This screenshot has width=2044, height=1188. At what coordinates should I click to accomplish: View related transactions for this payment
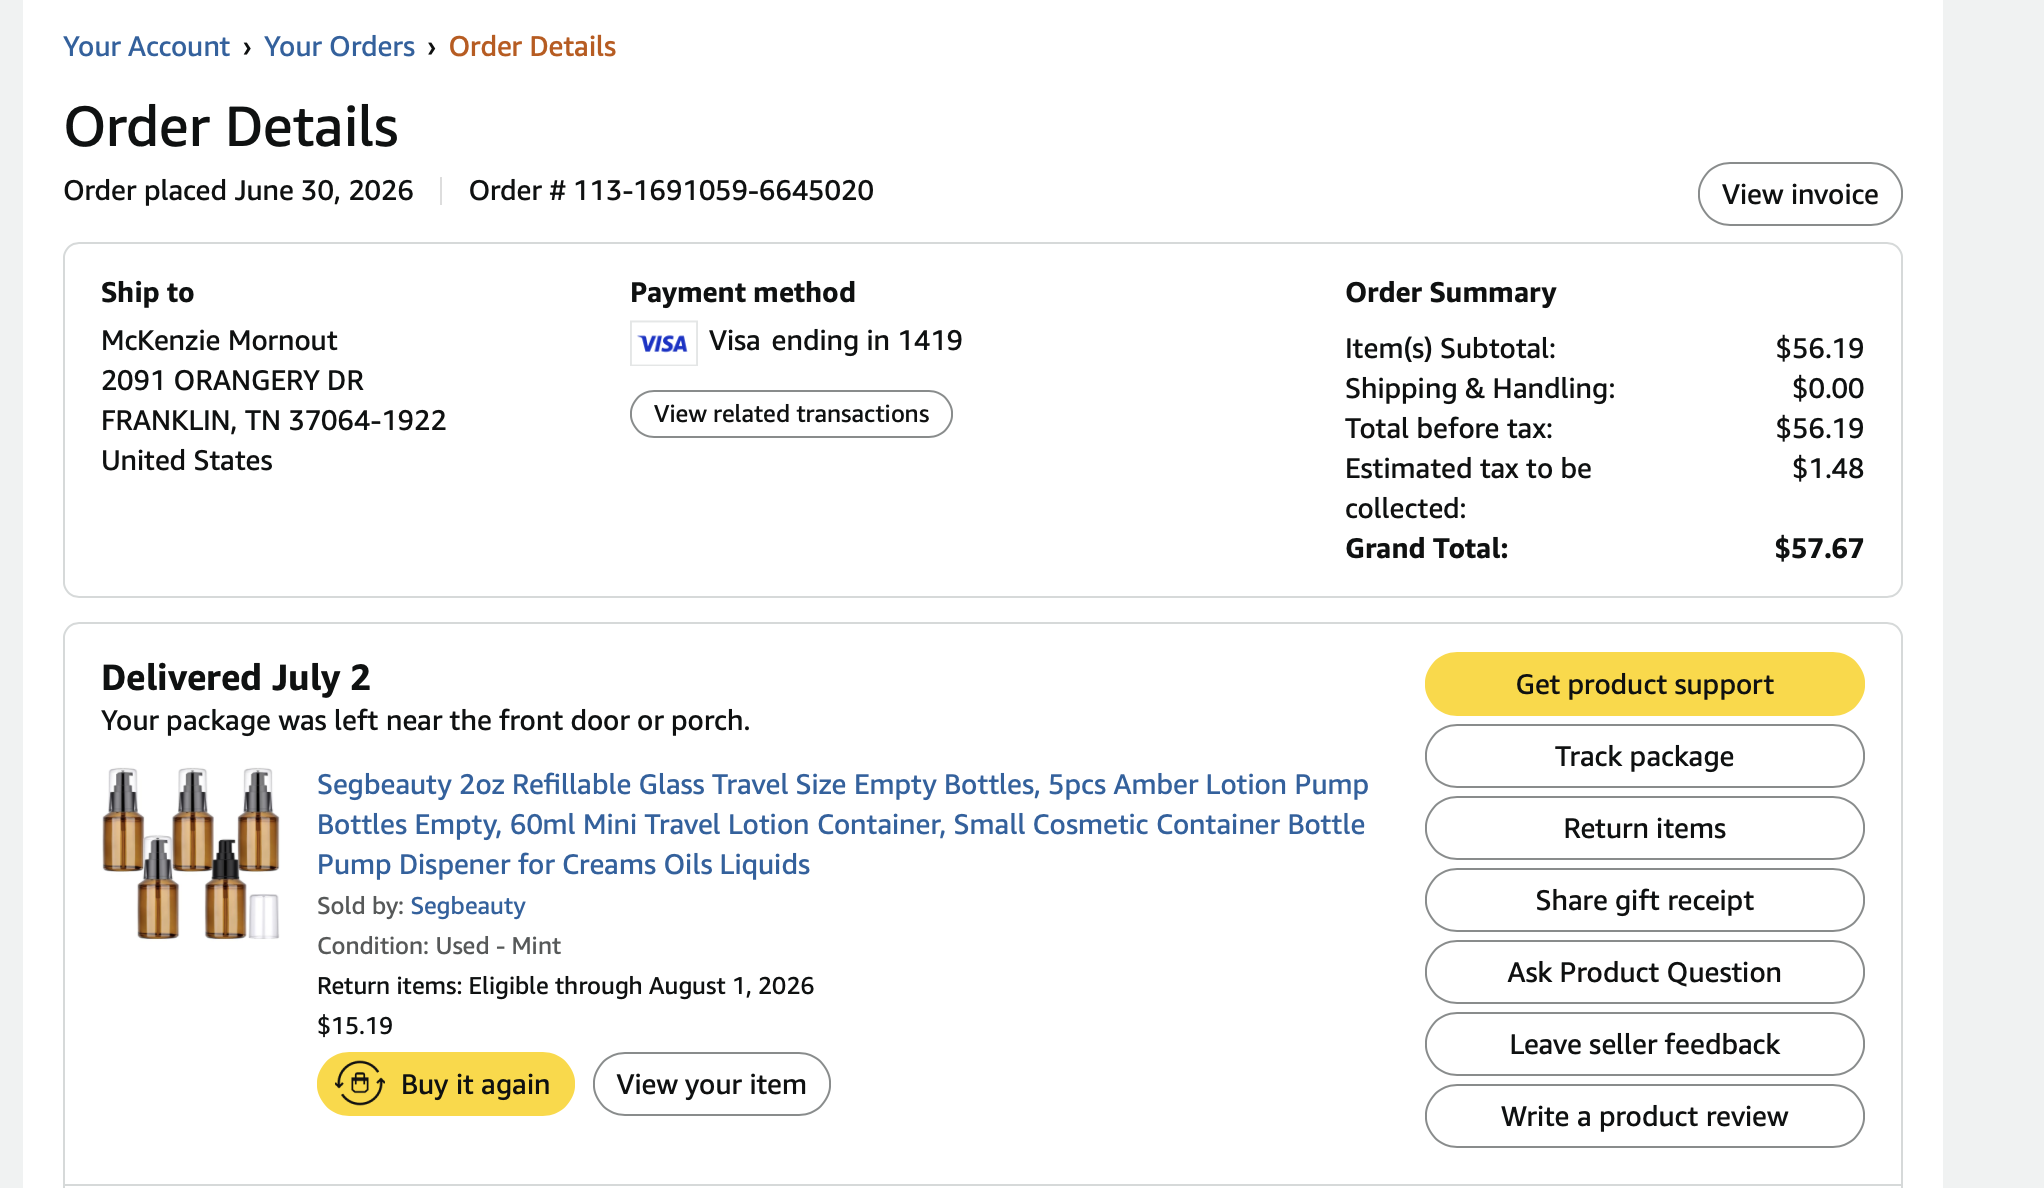coord(791,414)
